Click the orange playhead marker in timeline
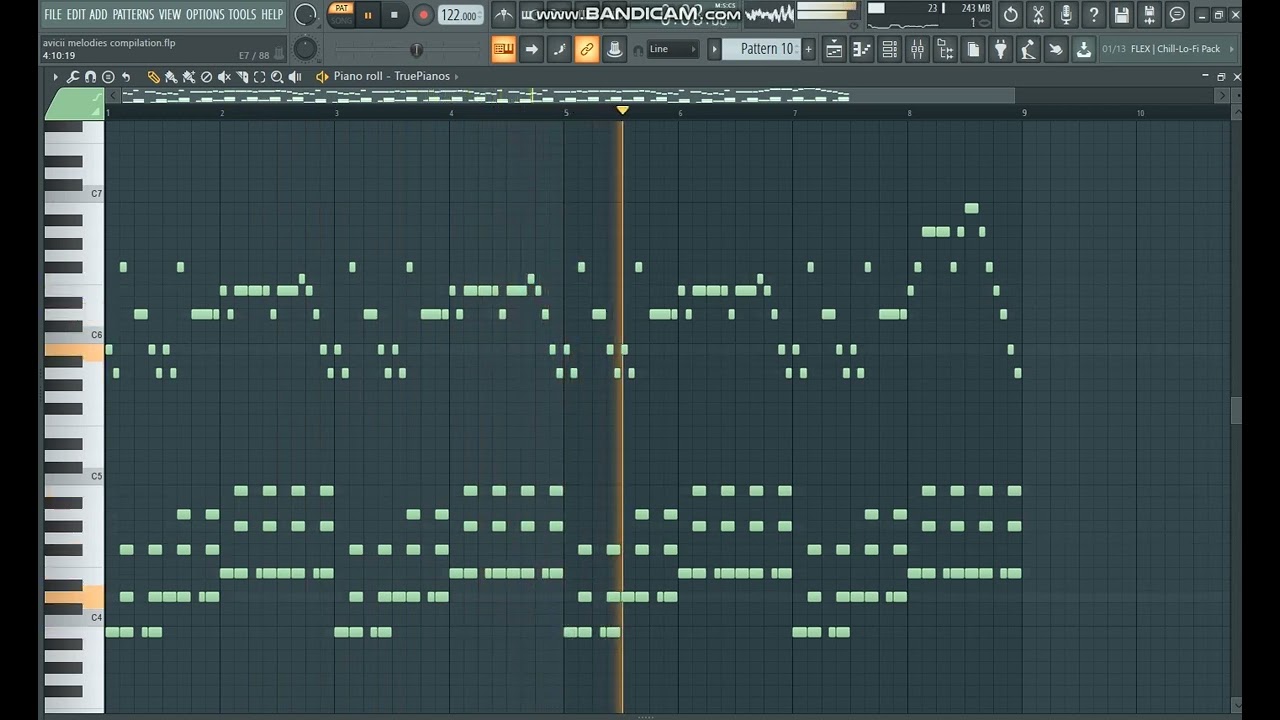 (622, 111)
